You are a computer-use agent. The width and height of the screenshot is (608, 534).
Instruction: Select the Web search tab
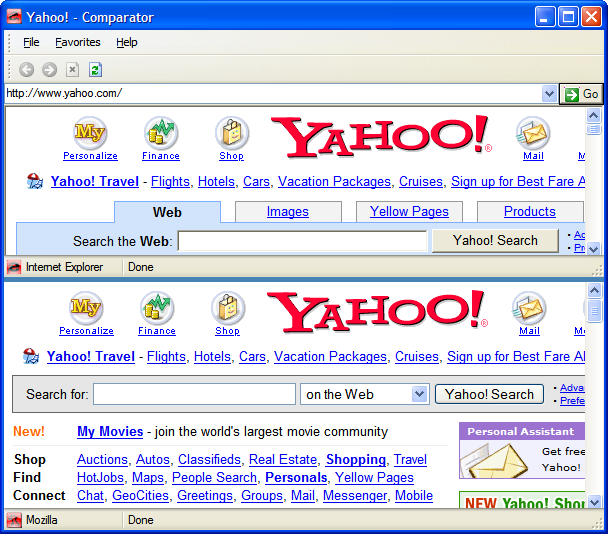pos(167,212)
